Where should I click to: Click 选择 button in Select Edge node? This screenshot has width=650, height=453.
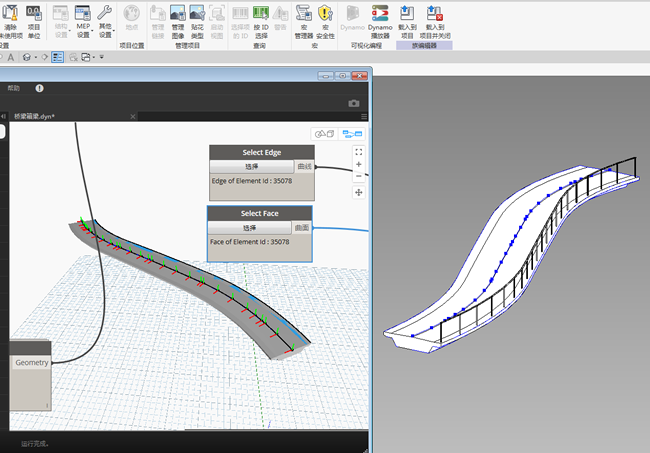pyautogui.click(x=252, y=167)
